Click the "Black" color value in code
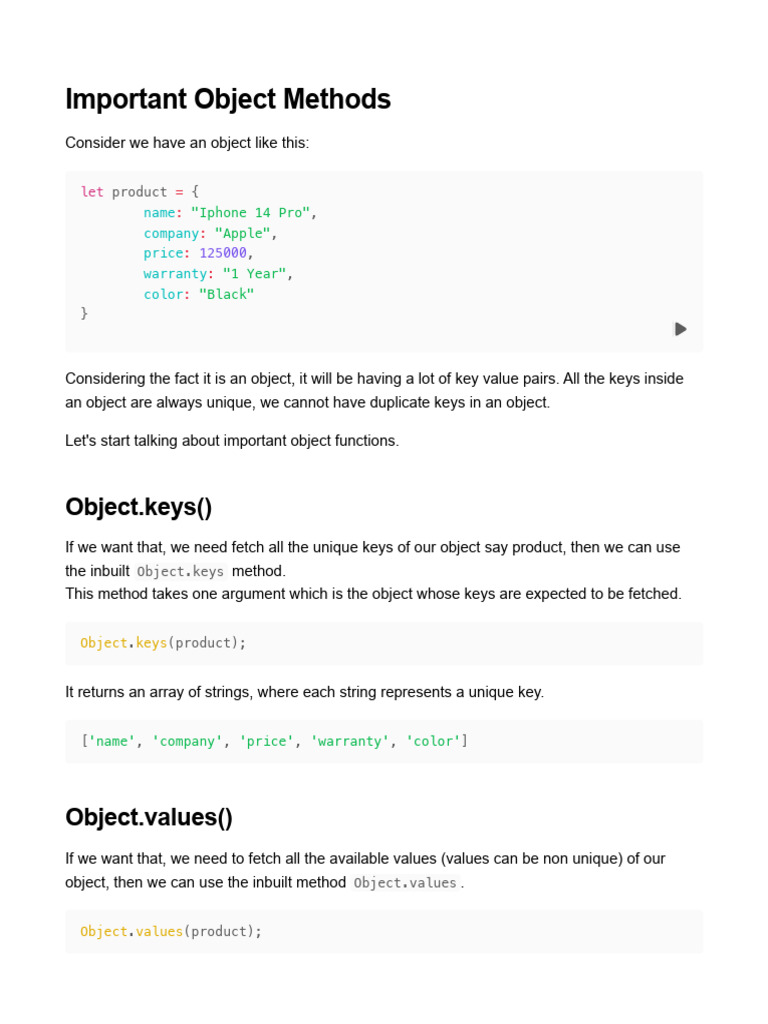The image size is (768, 1024). click(226, 294)
